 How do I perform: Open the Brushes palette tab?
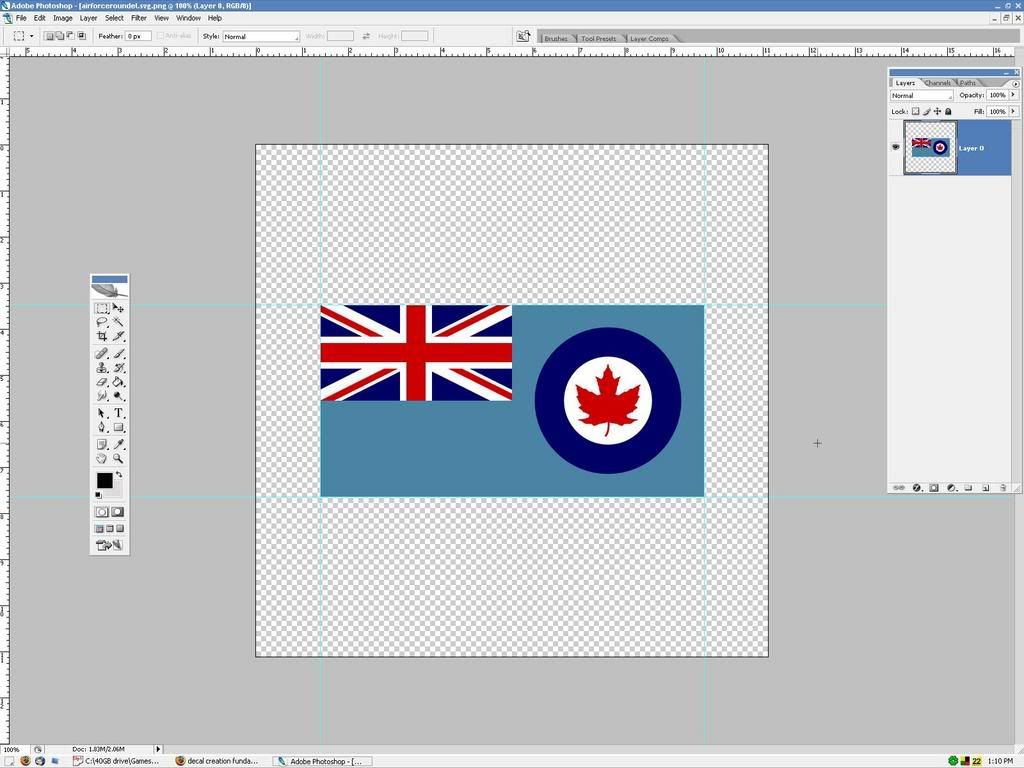[x=556, y=39]
